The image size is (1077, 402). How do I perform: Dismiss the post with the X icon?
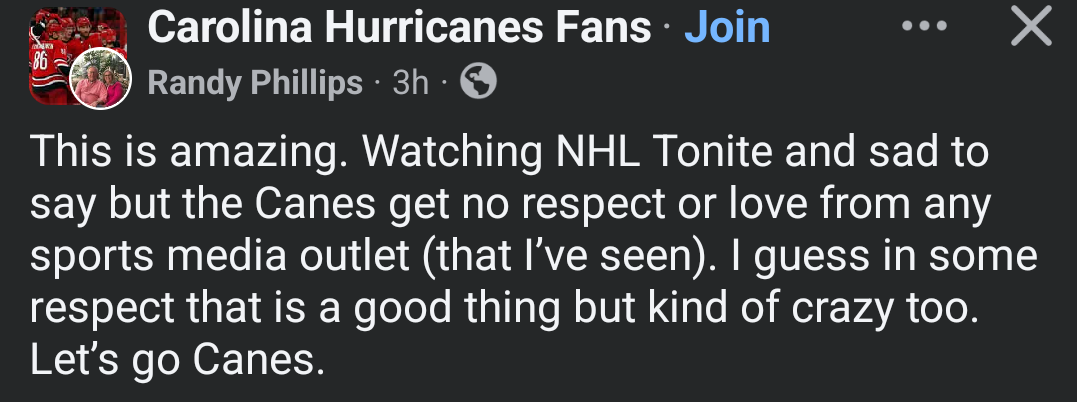(1031, 27)
